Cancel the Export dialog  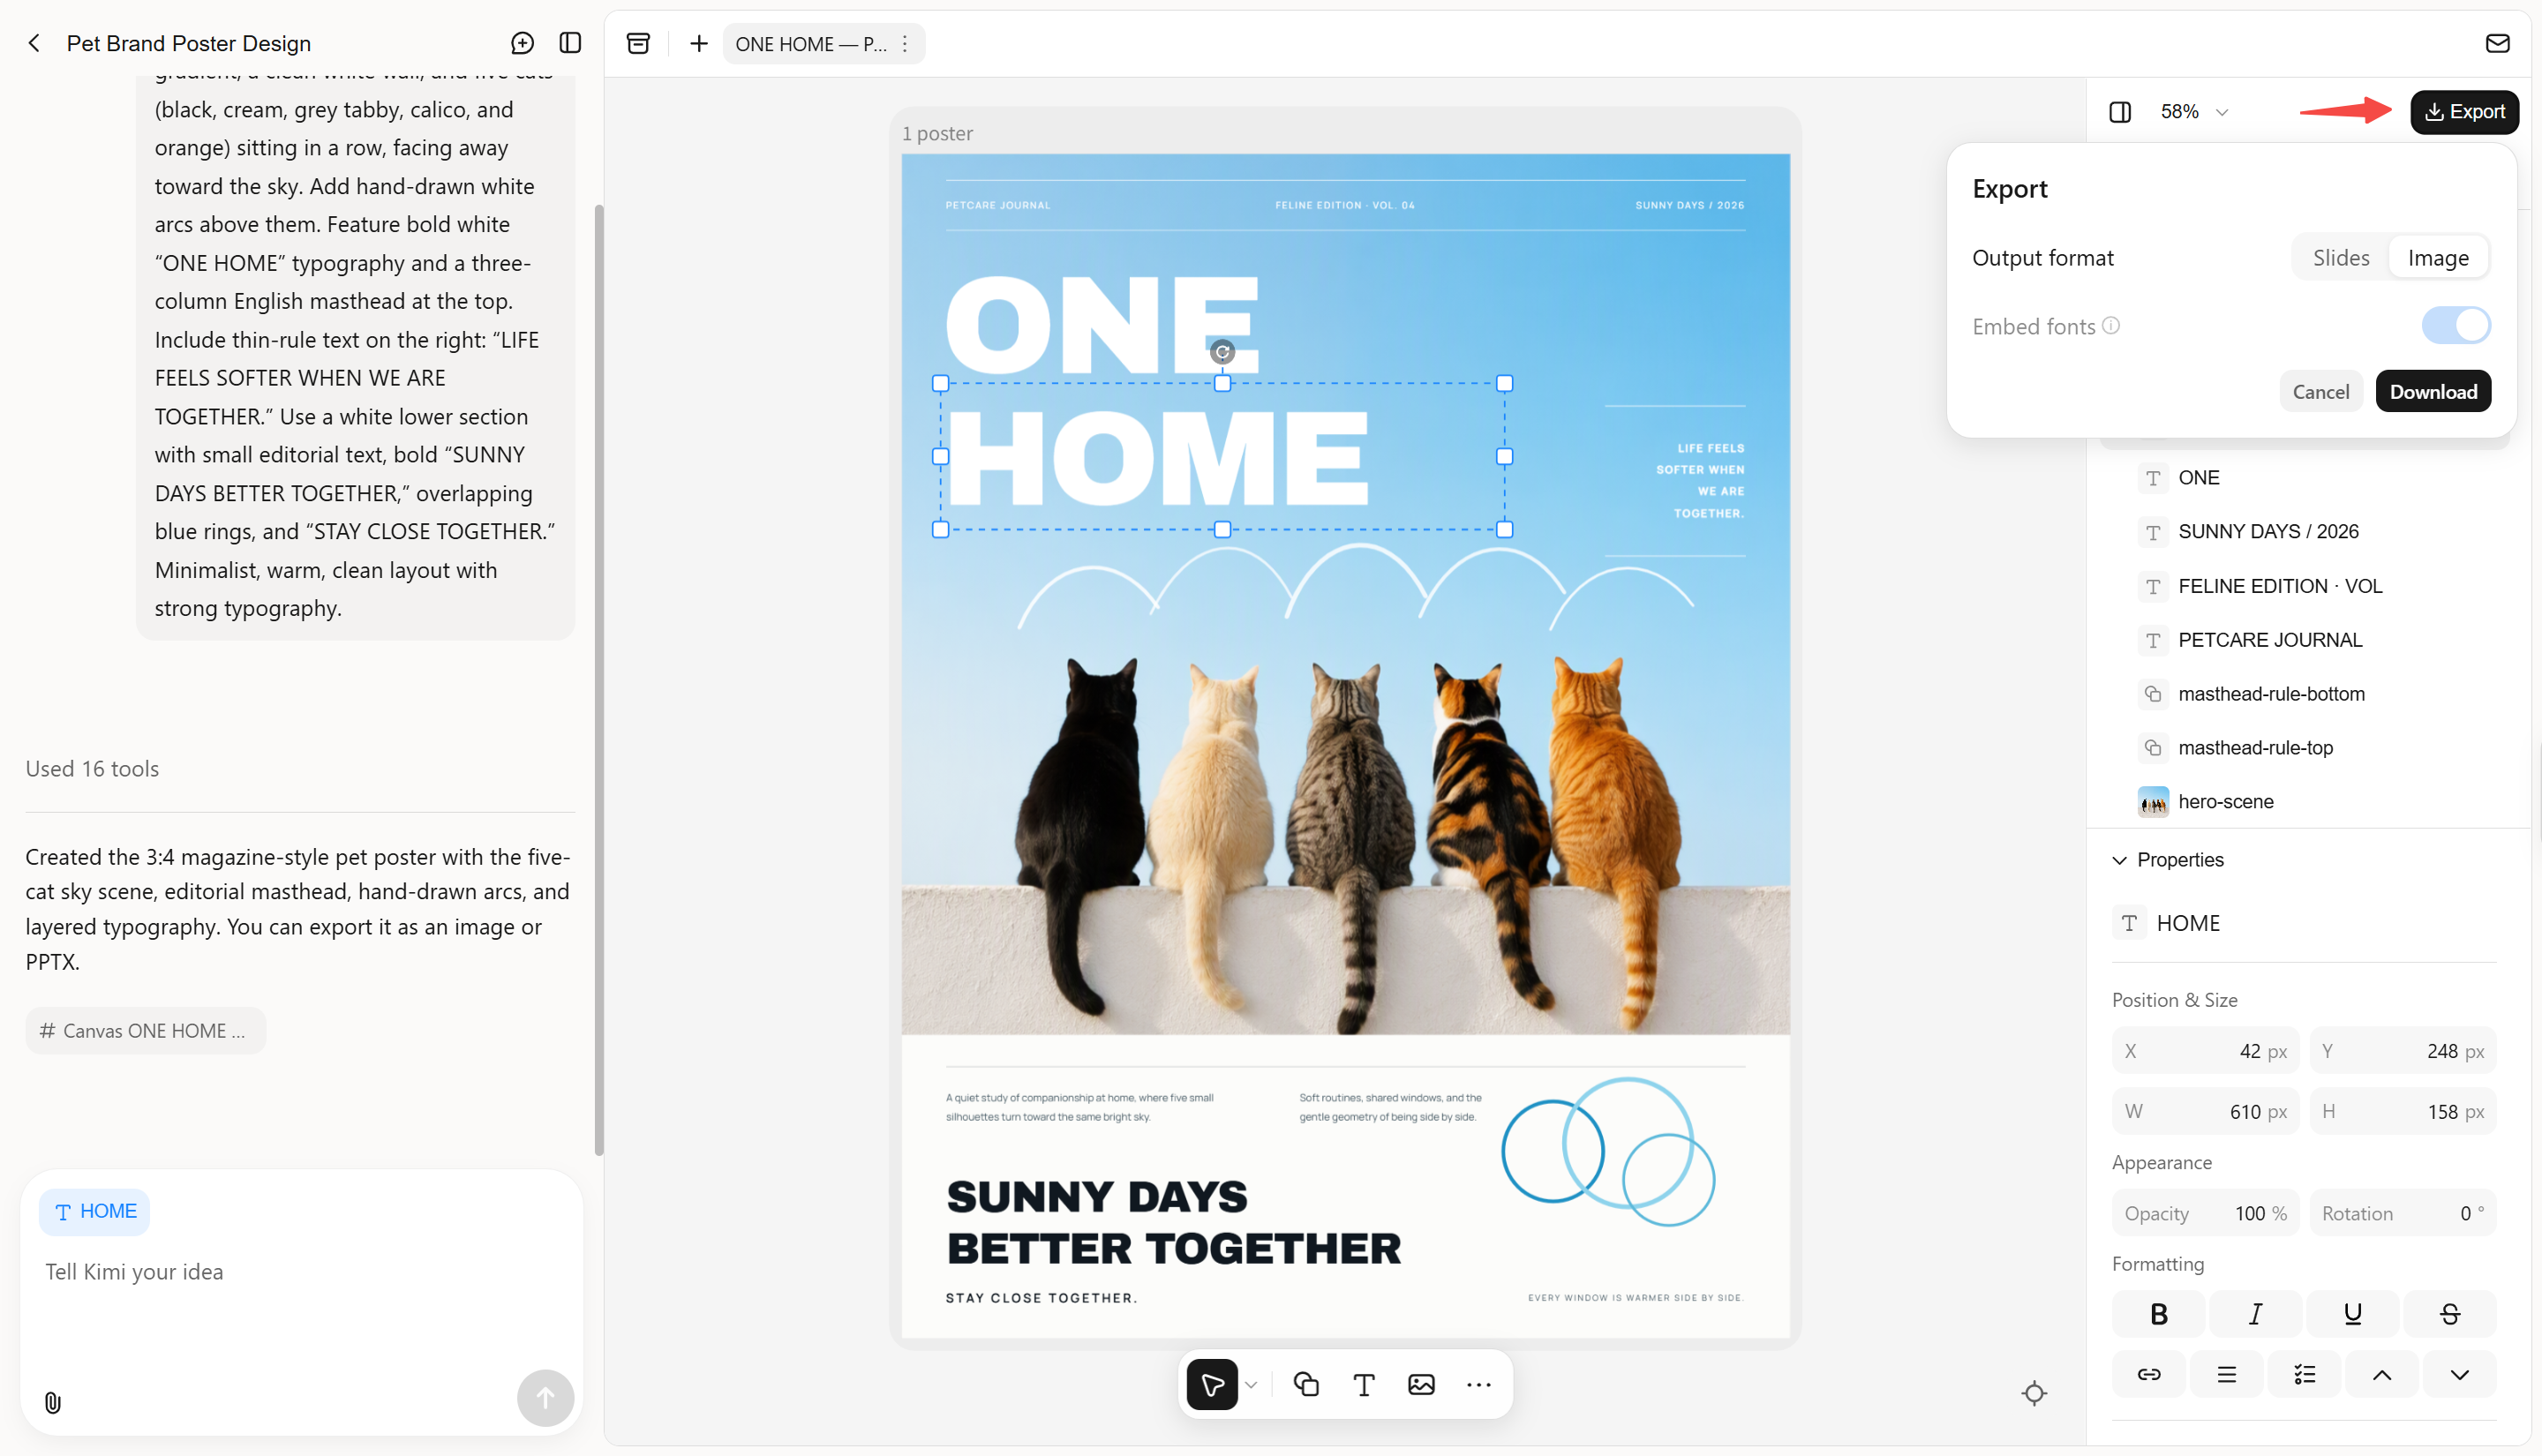2320,392
